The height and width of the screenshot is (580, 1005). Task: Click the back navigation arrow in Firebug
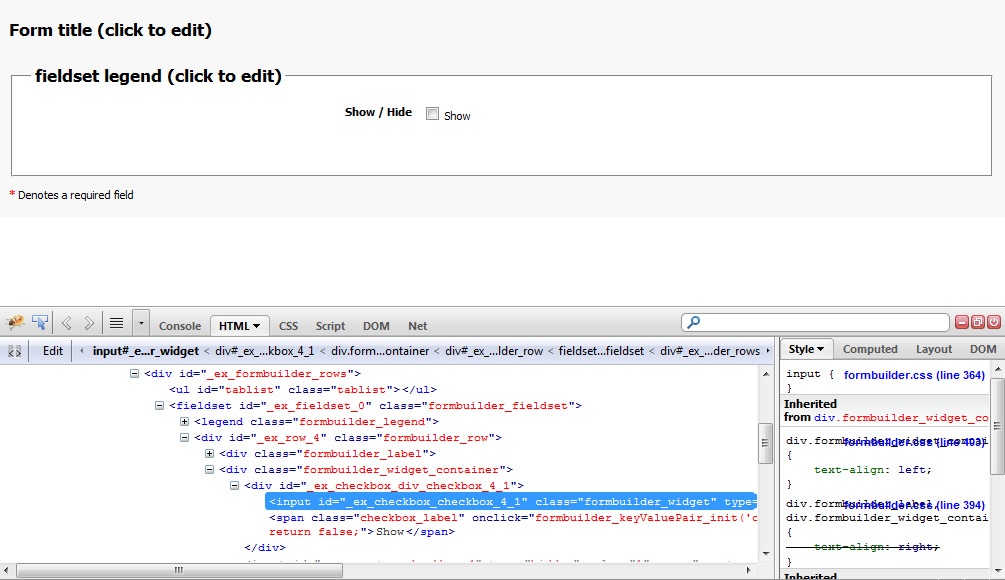pyautogui.click(x=67, y=323)
